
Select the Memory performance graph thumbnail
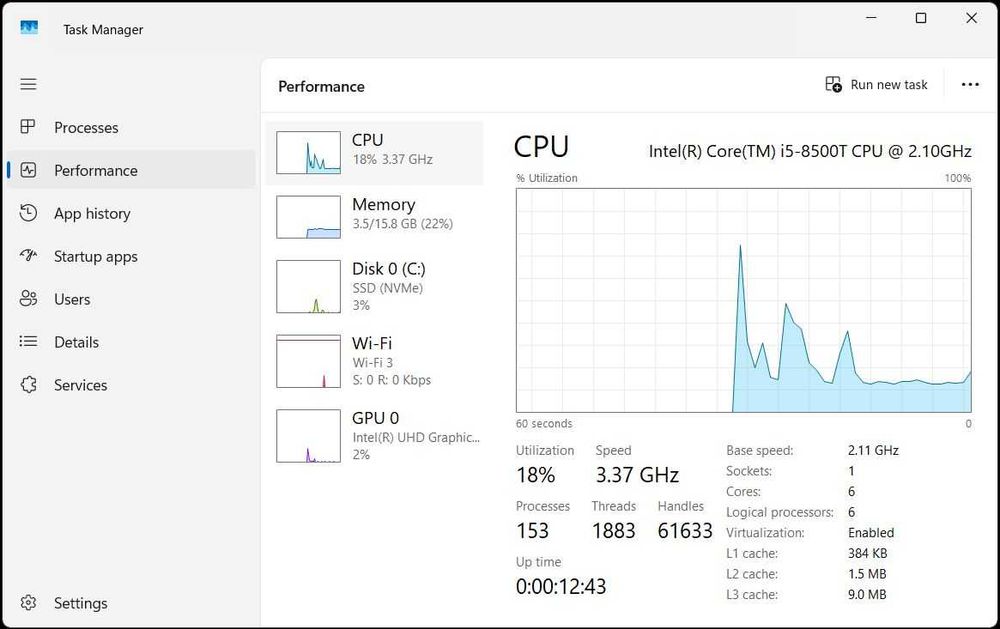pos(308,217)
